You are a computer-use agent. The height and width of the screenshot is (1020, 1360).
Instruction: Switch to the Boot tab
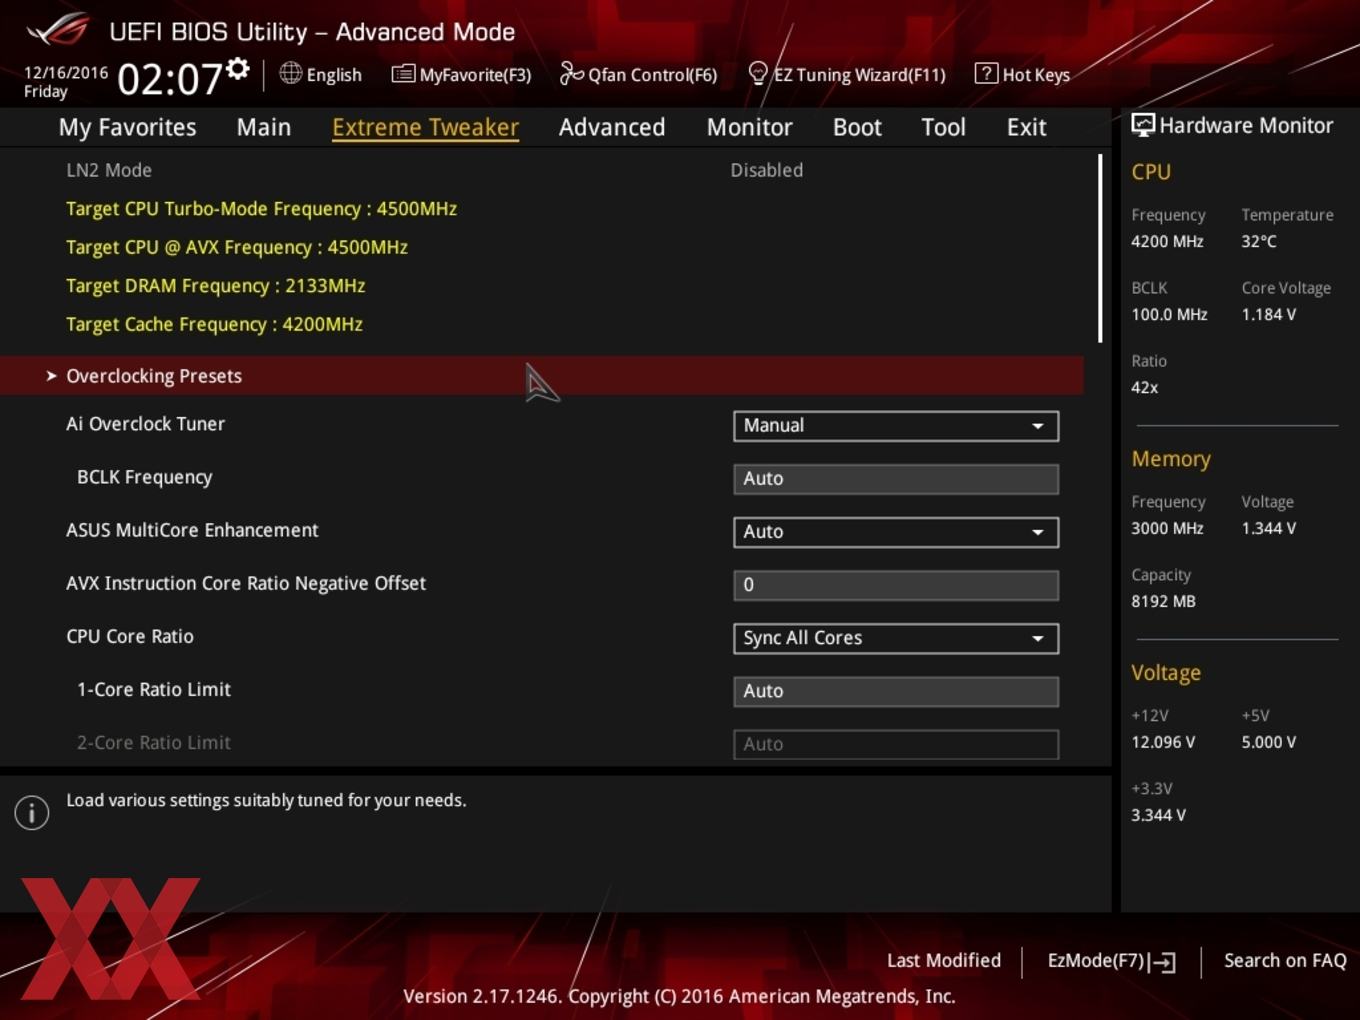[857, 127]
